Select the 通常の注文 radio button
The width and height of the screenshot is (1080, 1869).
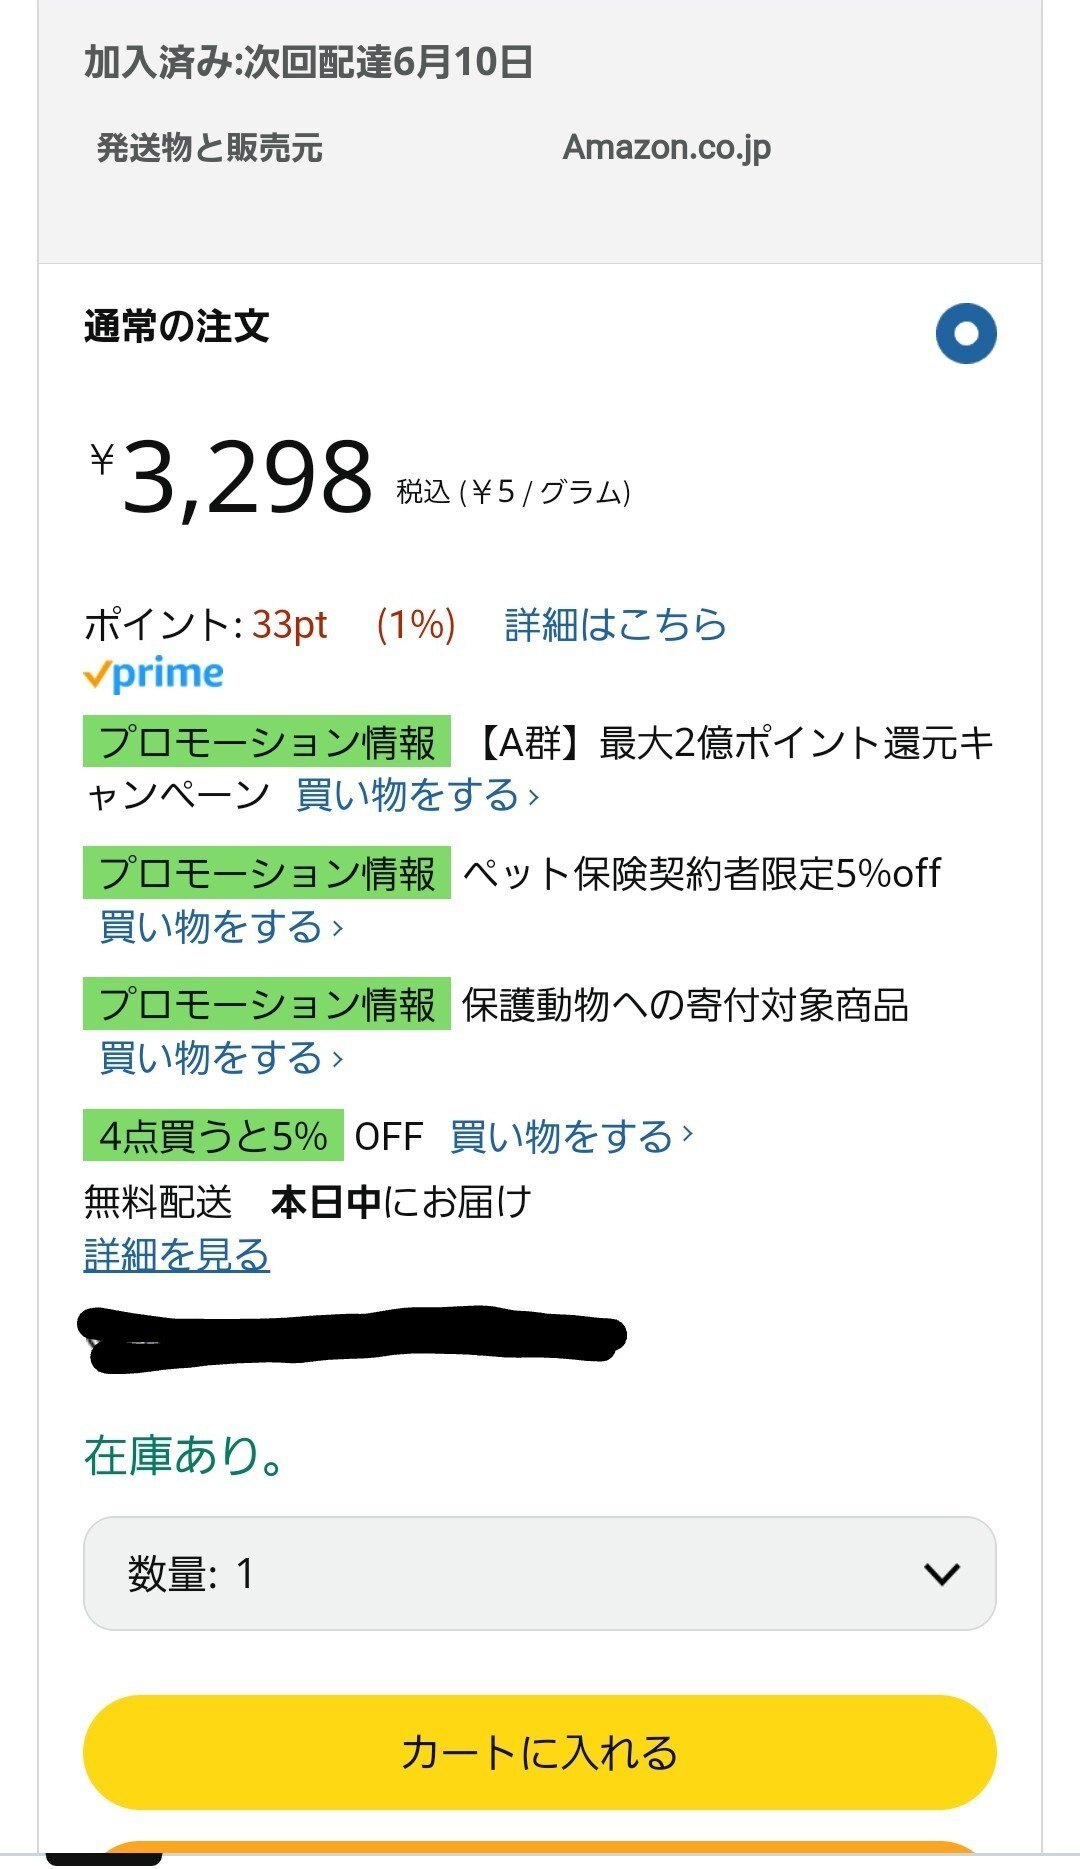click(966, 333)
